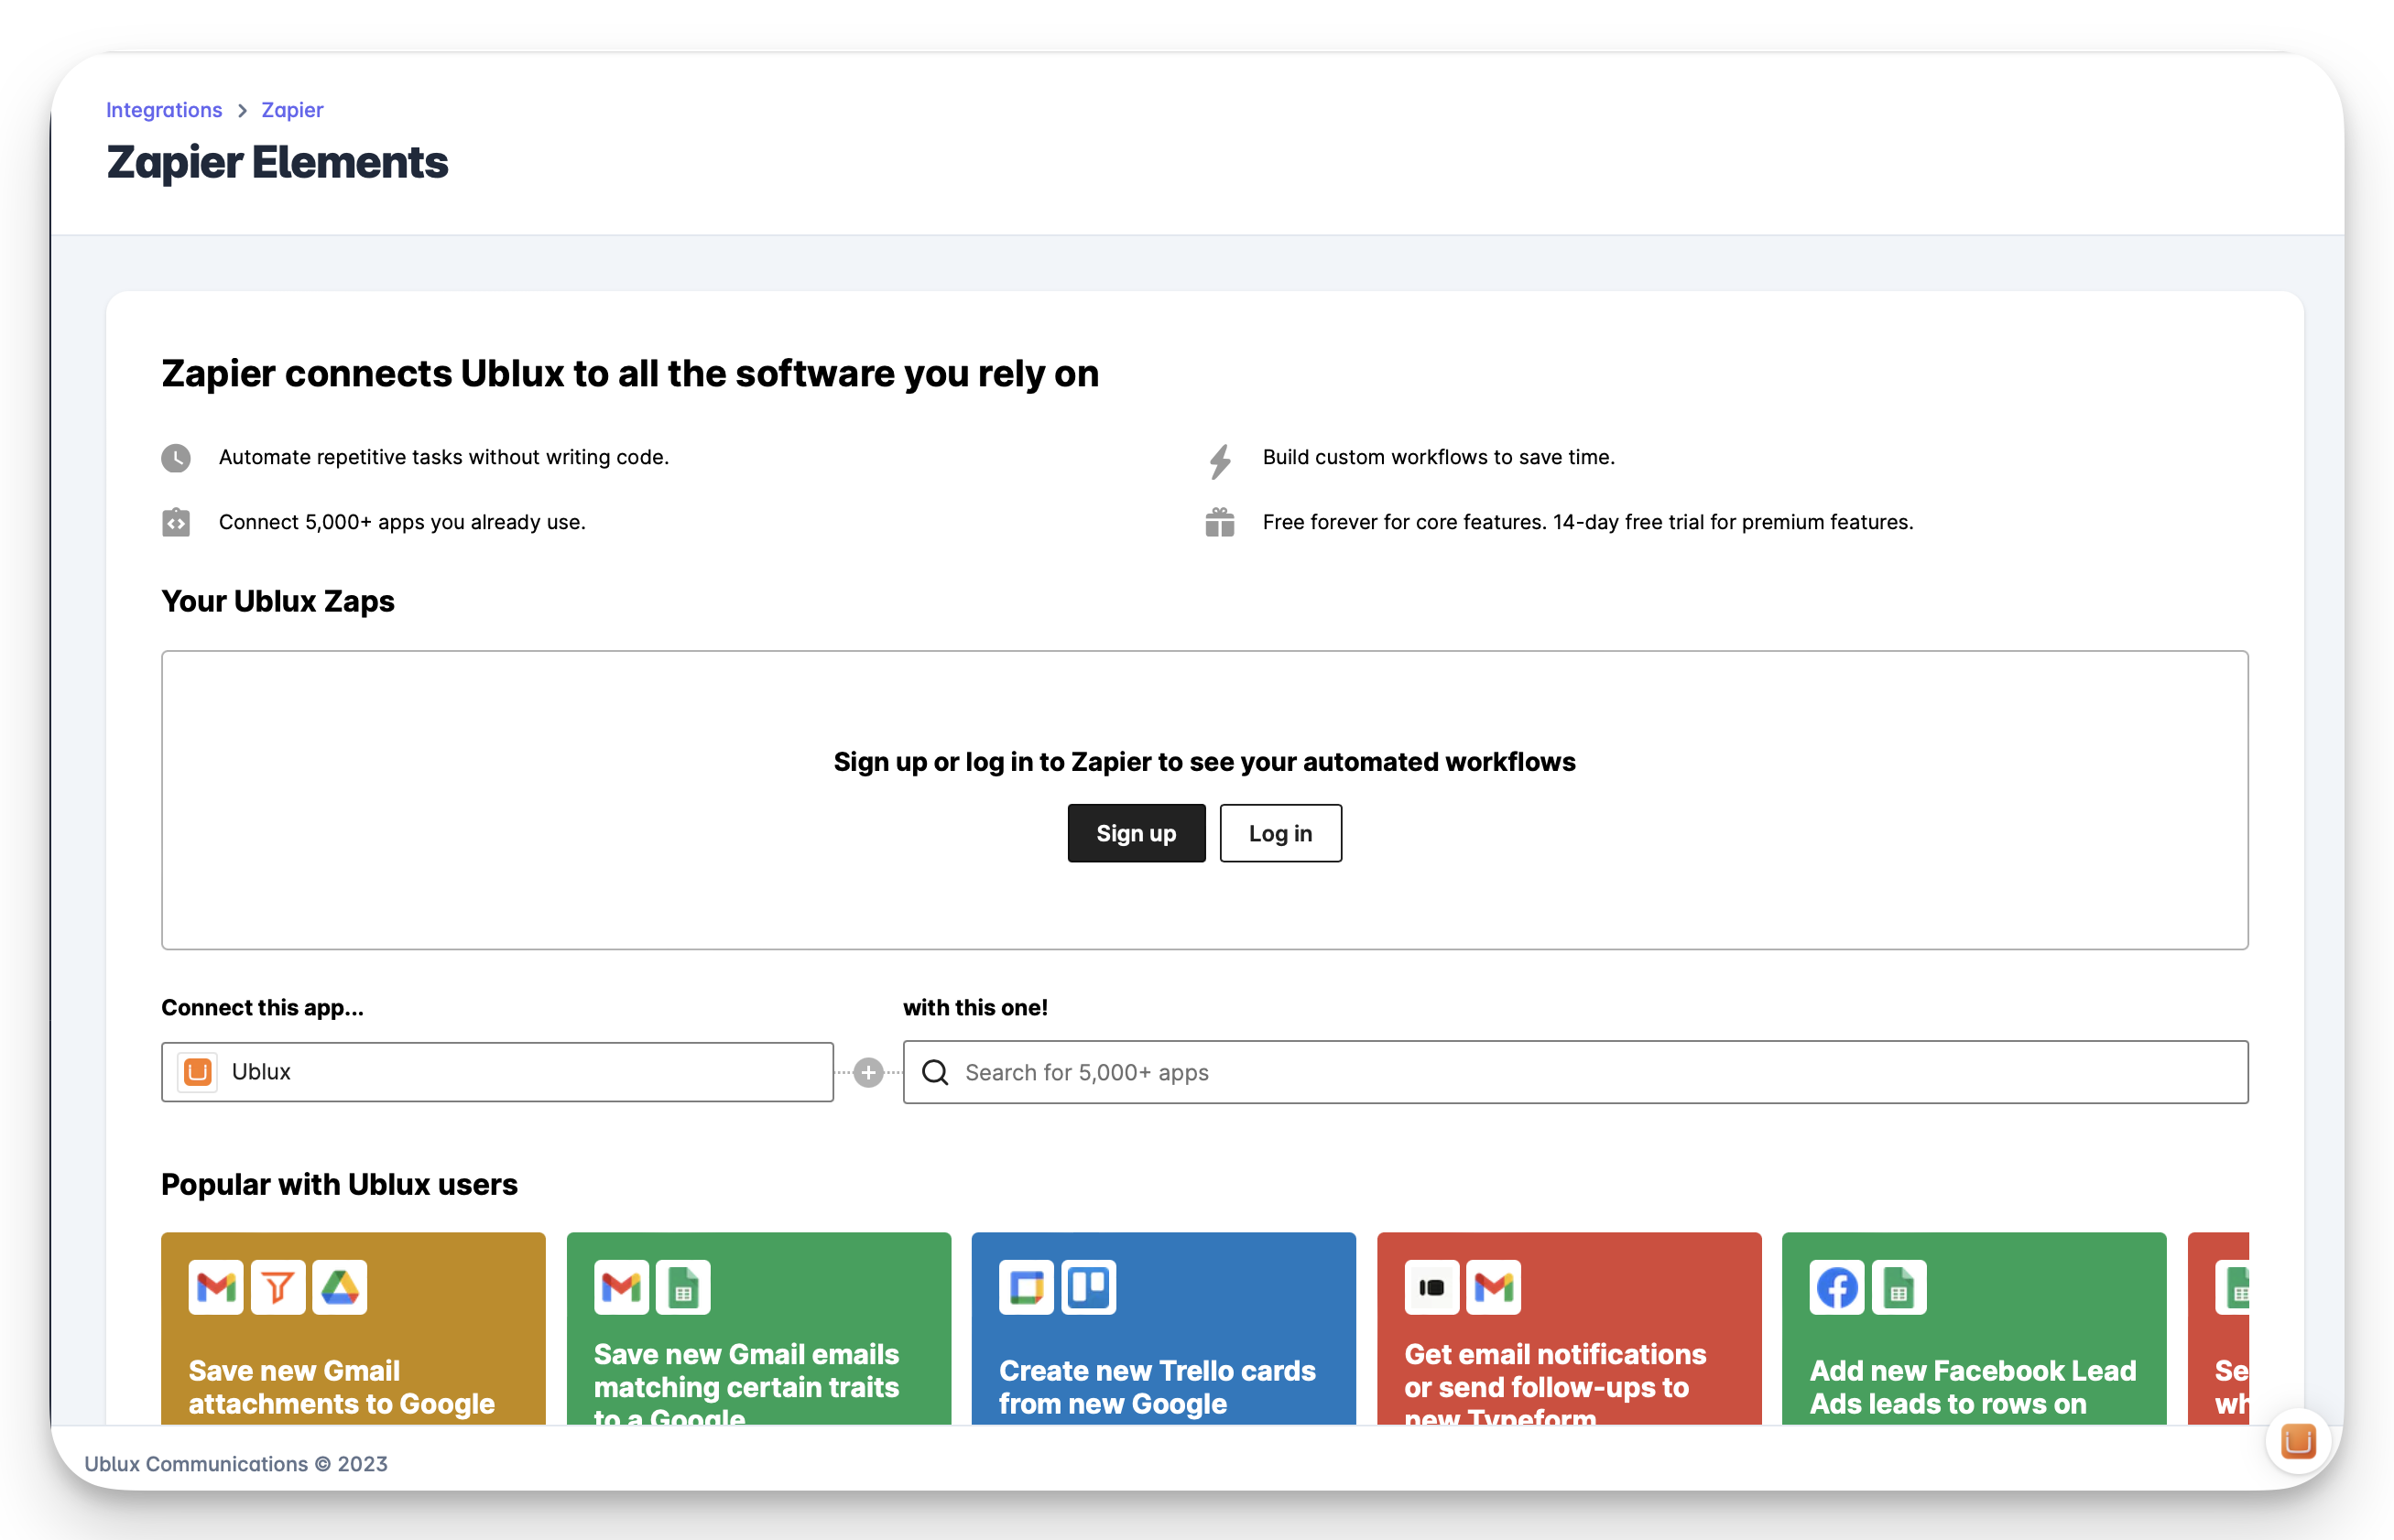Click the Facebook icon on Lead Ads card
2394x1540 pixels.
point(1836,1287)
